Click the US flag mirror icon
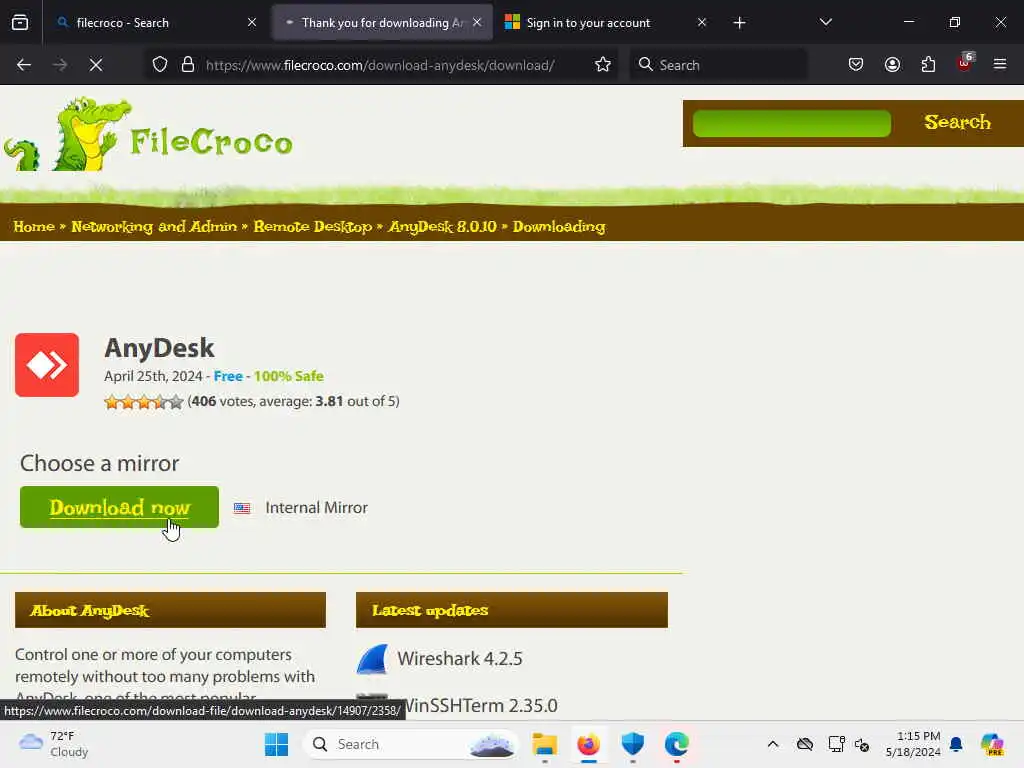The image size is (1024, 768). 242,508
